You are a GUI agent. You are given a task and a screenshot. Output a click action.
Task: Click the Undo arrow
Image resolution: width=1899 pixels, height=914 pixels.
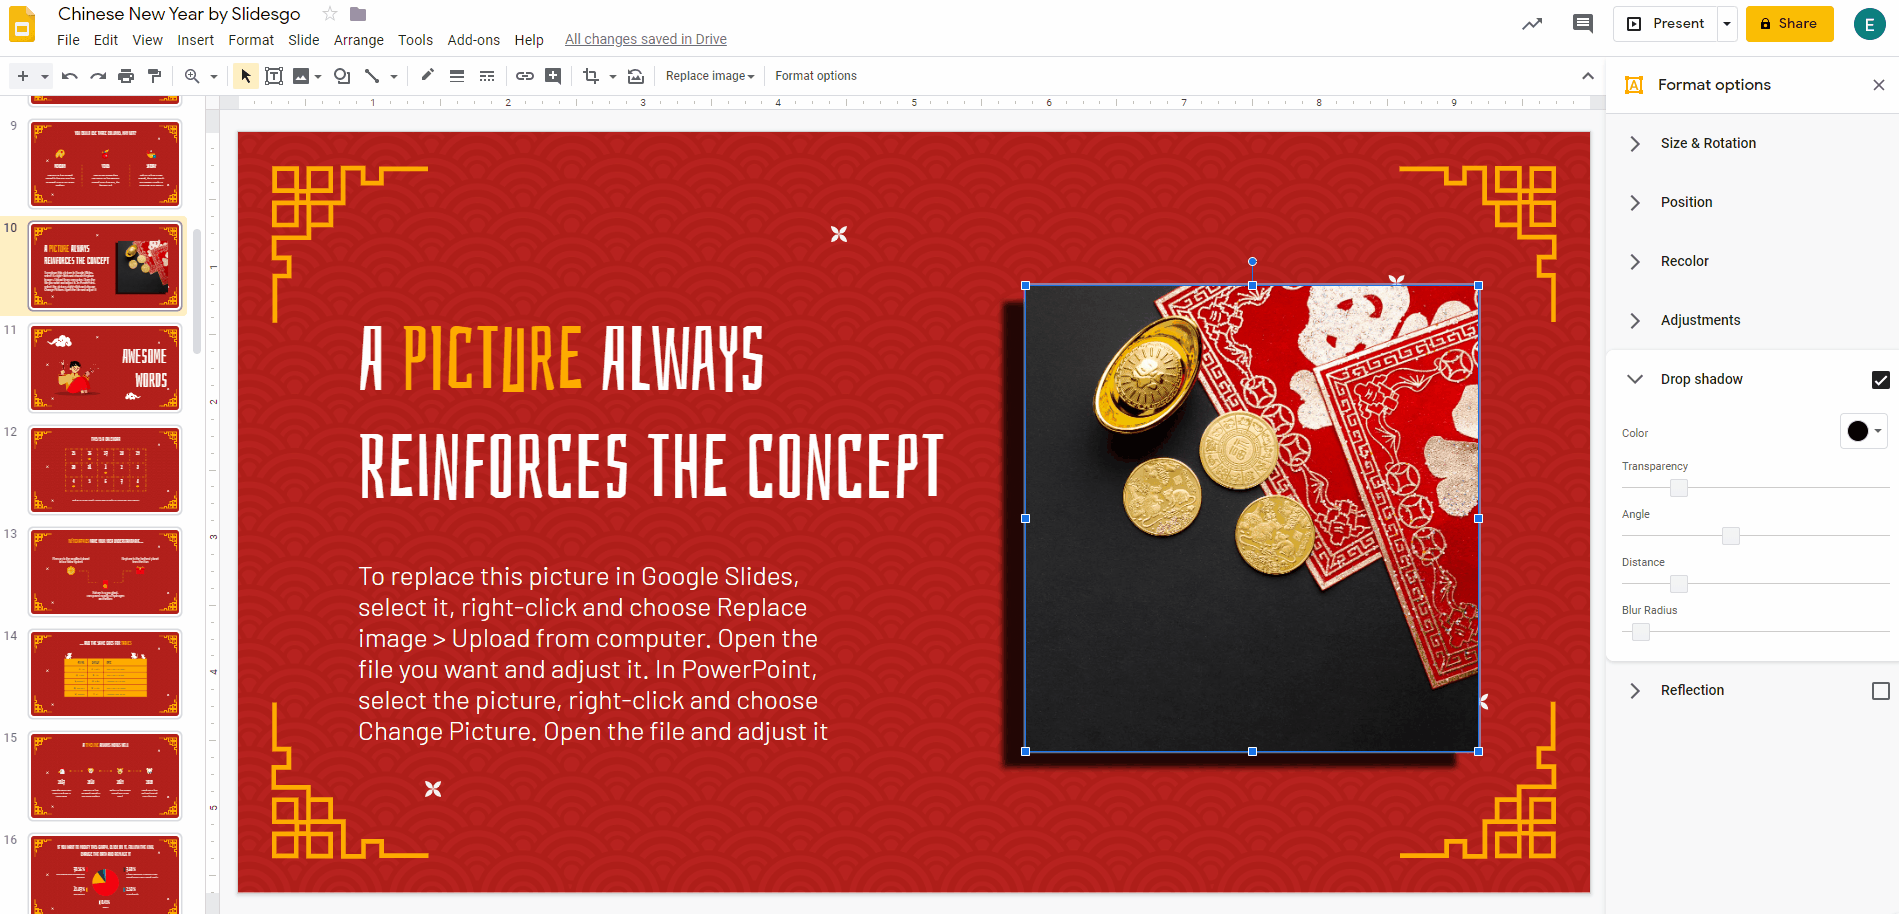pos(69,76)
